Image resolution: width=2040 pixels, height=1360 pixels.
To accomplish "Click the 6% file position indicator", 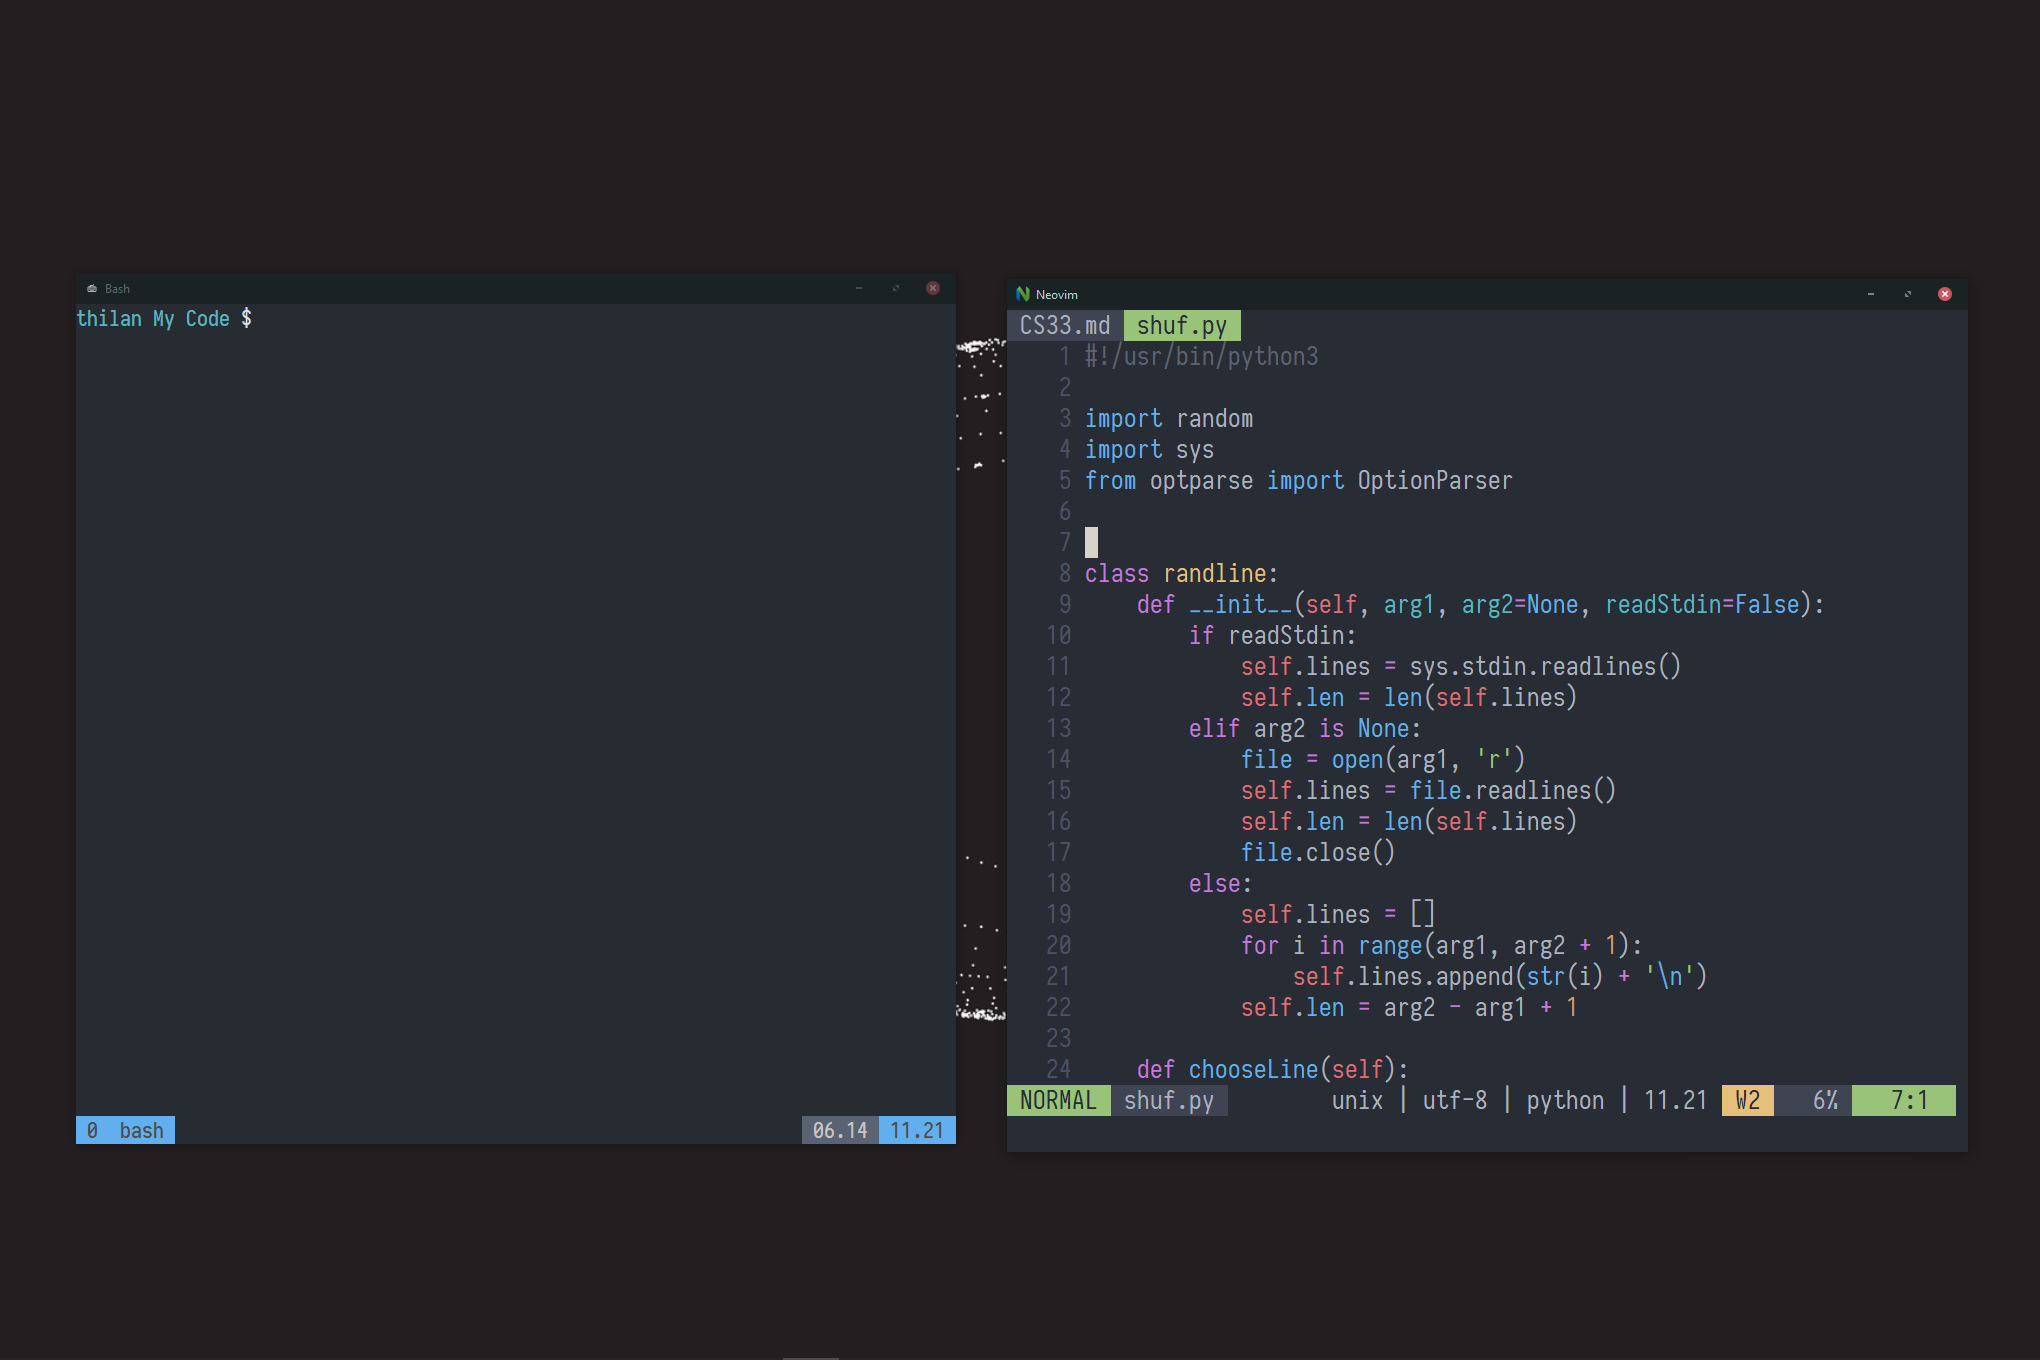I will pyautogui.click(x=1825, y=1100).
